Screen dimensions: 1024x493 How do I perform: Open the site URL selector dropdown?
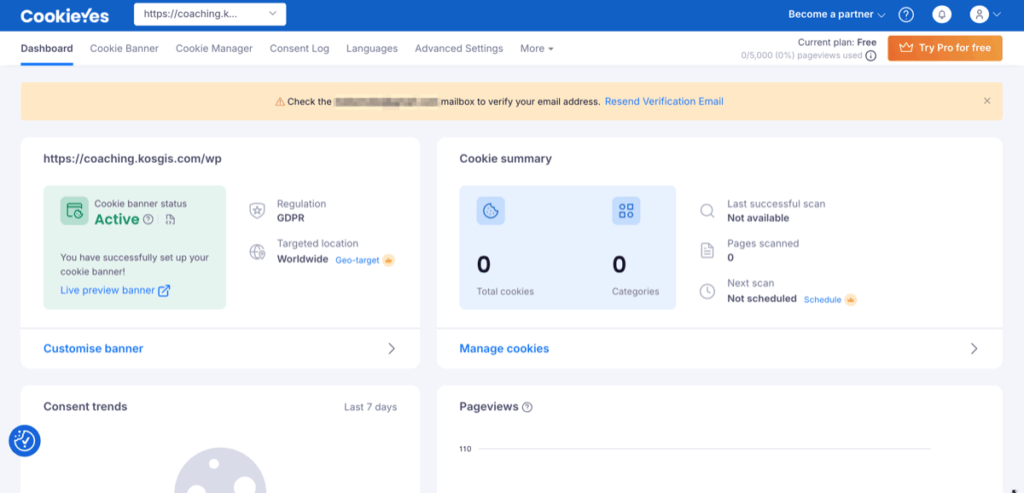(210, 14)
